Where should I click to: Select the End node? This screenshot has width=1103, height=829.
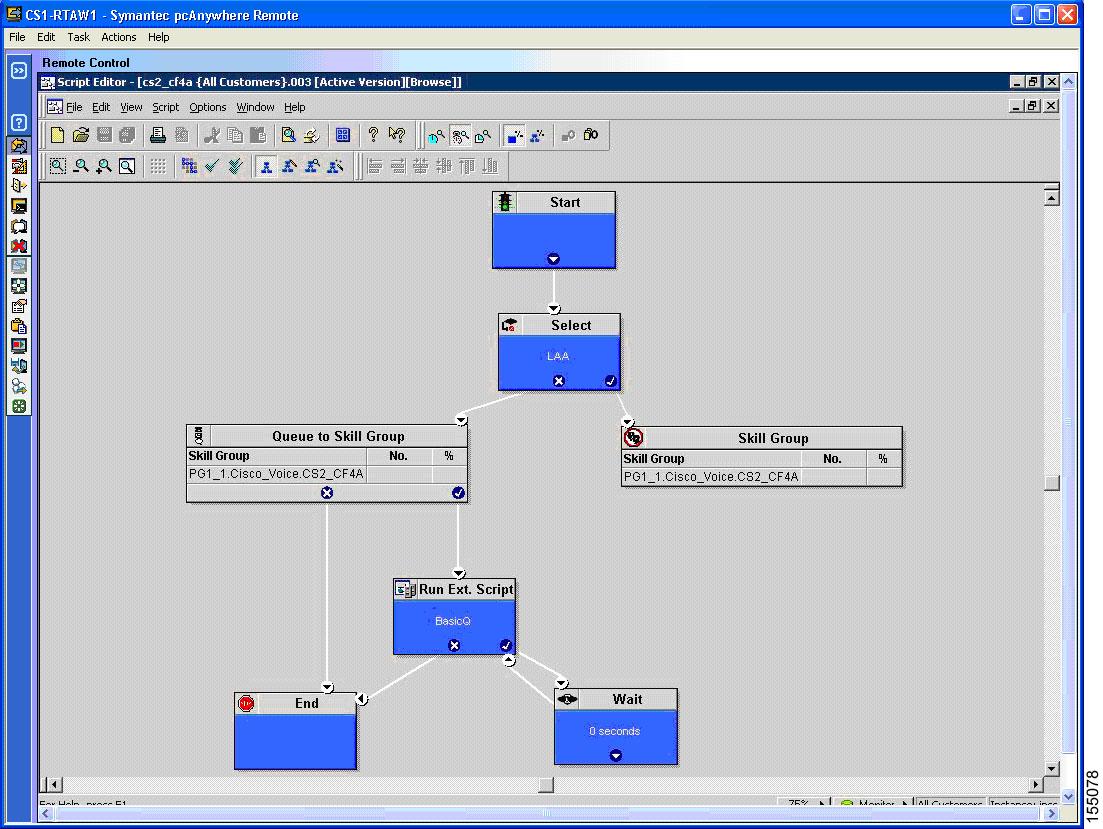tap(295, 730)
